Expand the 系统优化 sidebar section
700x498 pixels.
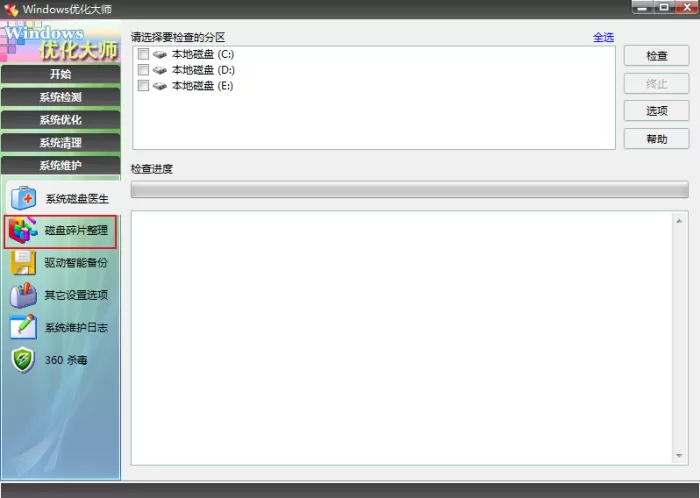click(x=60, y=120)
